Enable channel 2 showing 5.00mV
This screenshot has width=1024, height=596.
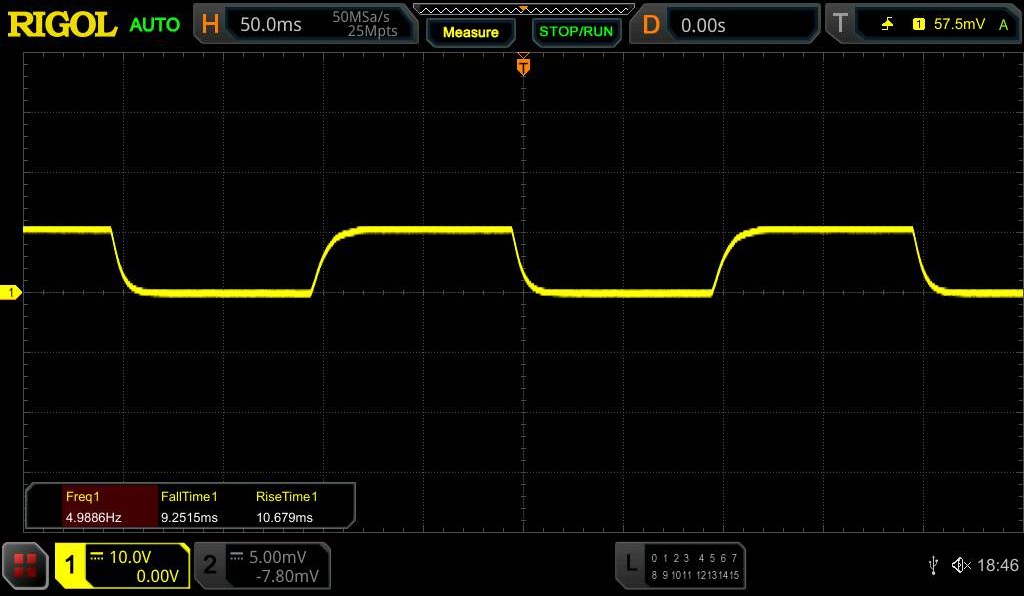tap(262, 566)
